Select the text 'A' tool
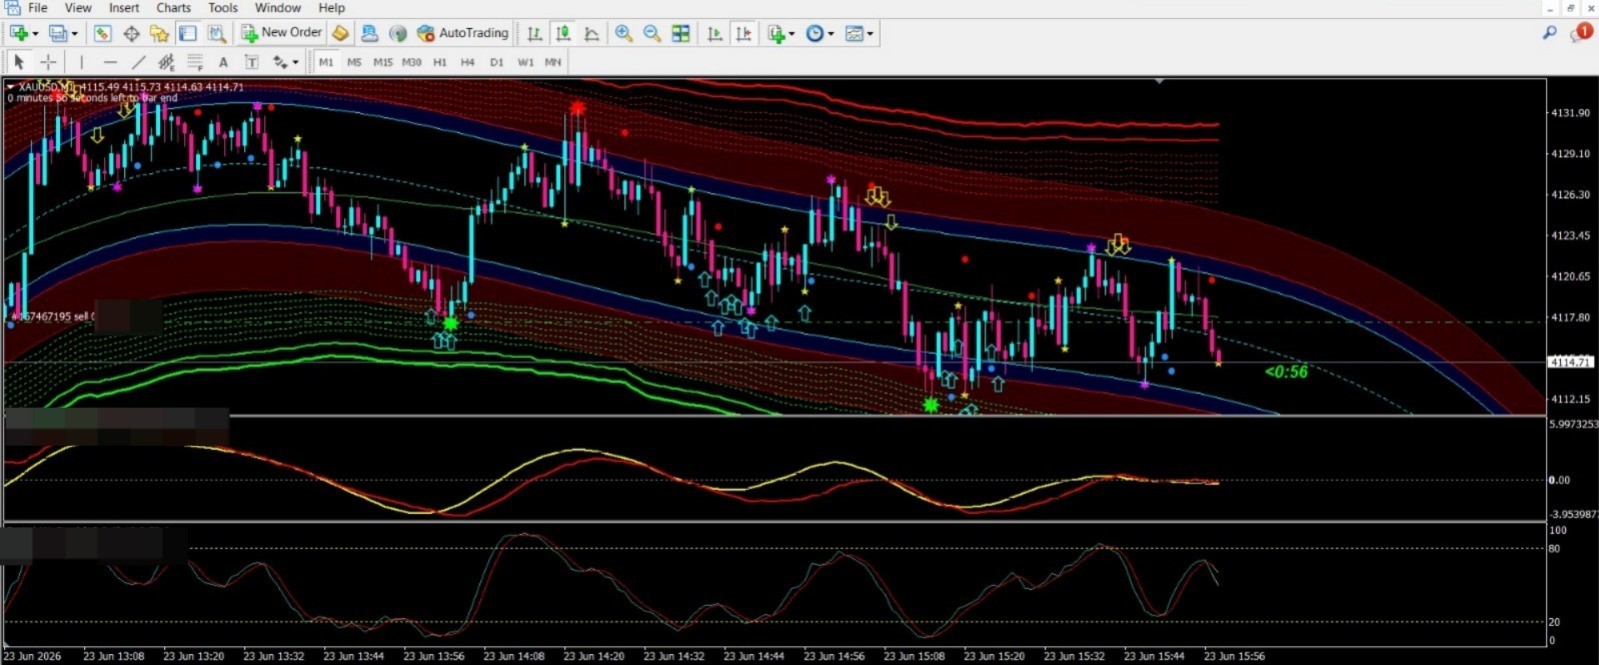The image size is (1599, 665). tap(223, 62)
